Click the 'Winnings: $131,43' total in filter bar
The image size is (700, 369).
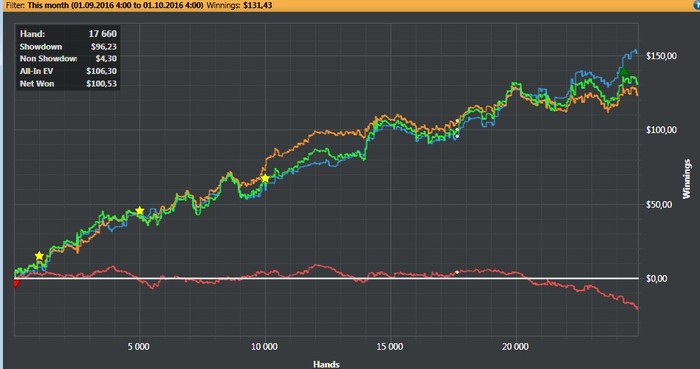point(238,5)
